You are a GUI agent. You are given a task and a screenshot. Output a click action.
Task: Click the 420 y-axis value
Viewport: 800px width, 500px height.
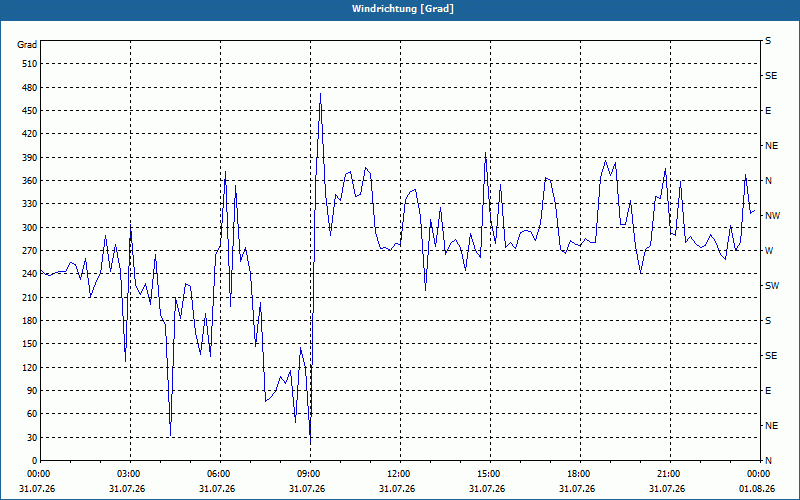pos(30,134)
